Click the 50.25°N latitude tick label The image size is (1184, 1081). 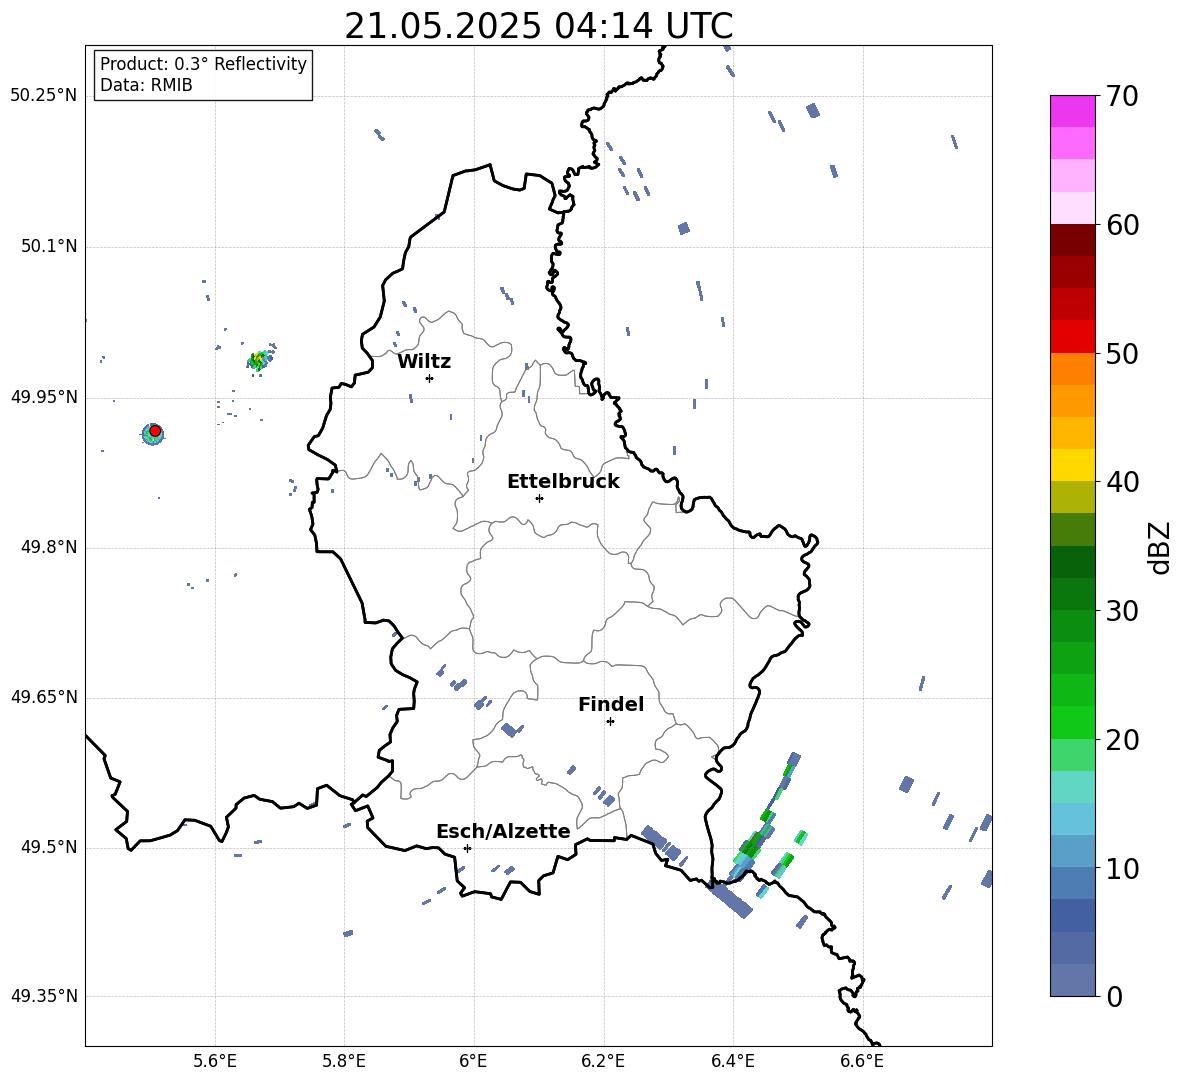44,96
